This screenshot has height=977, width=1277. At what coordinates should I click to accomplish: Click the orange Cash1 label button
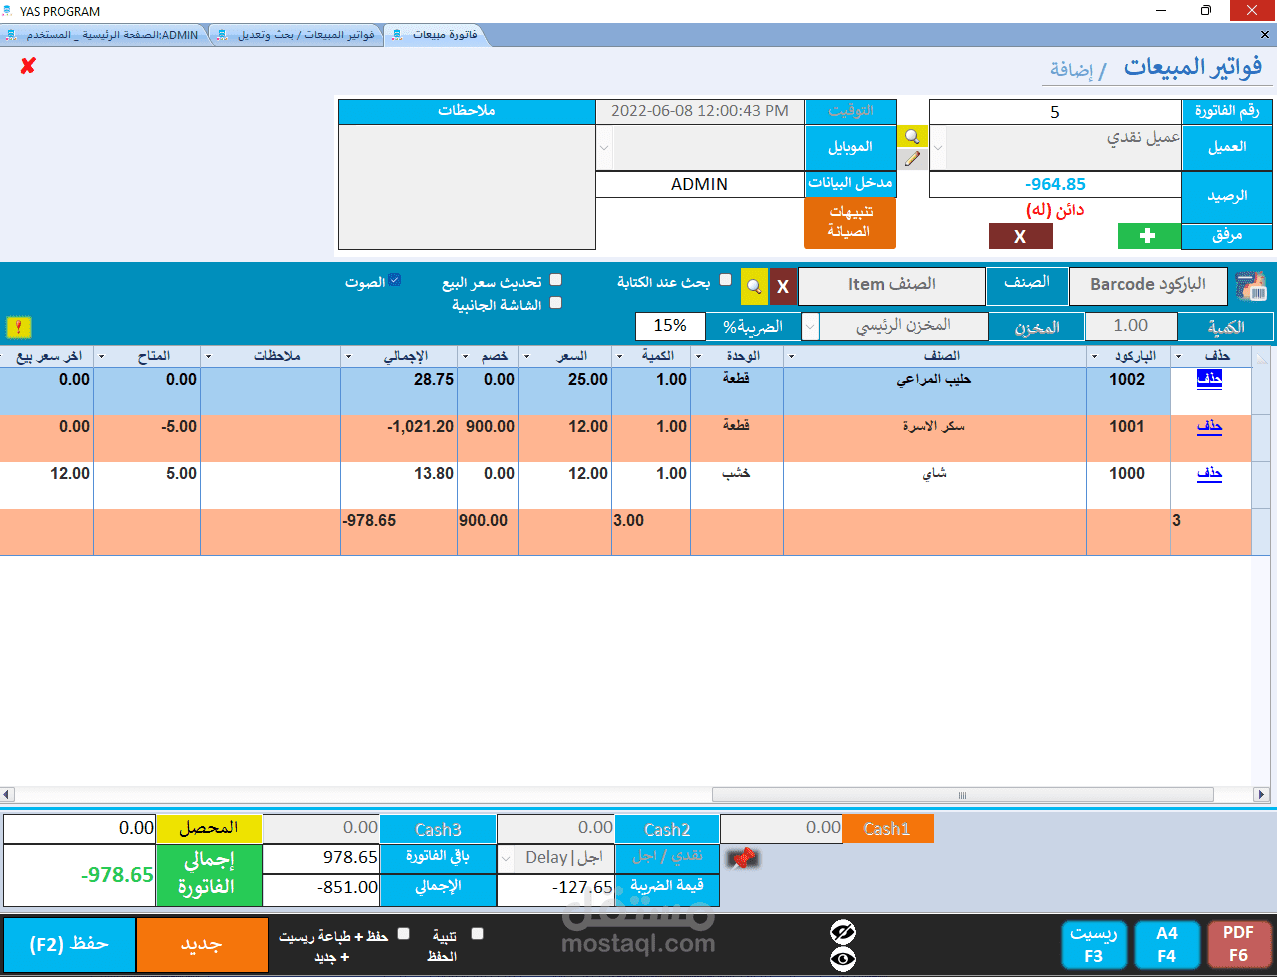tap(887, 829)
